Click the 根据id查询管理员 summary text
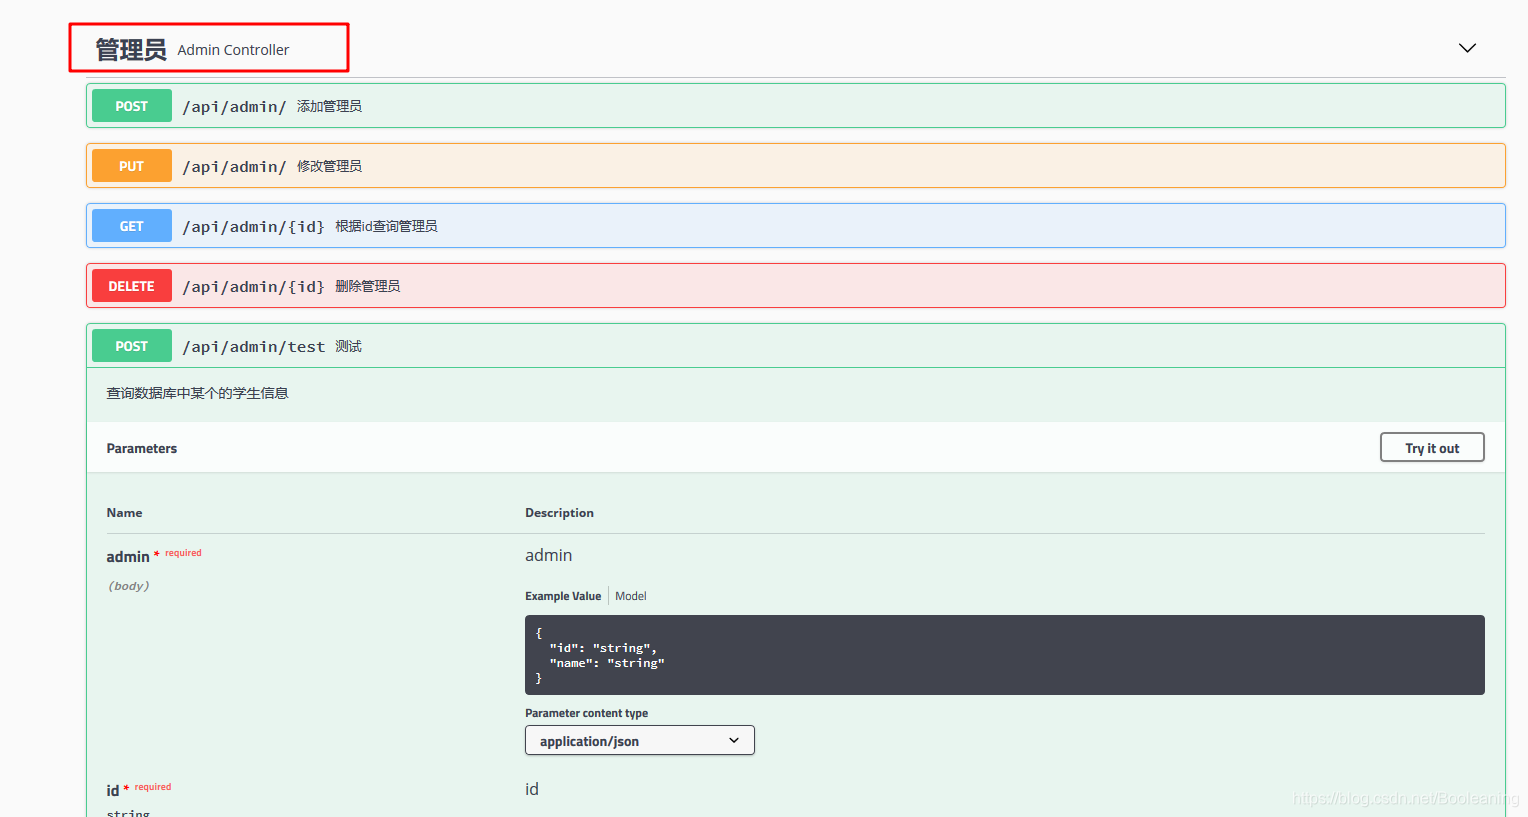The image size is (1528, 817). point(387,226)
